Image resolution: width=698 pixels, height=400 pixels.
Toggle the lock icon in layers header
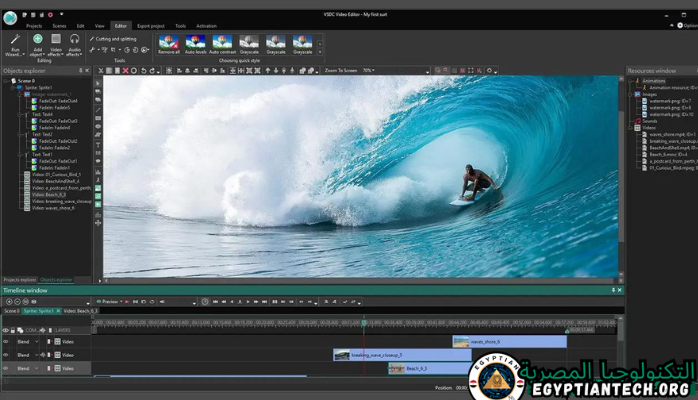[13, 331]
